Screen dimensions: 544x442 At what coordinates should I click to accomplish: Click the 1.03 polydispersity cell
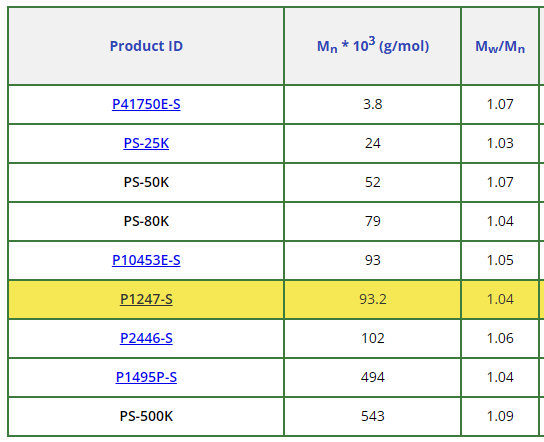tap(500, 143)
